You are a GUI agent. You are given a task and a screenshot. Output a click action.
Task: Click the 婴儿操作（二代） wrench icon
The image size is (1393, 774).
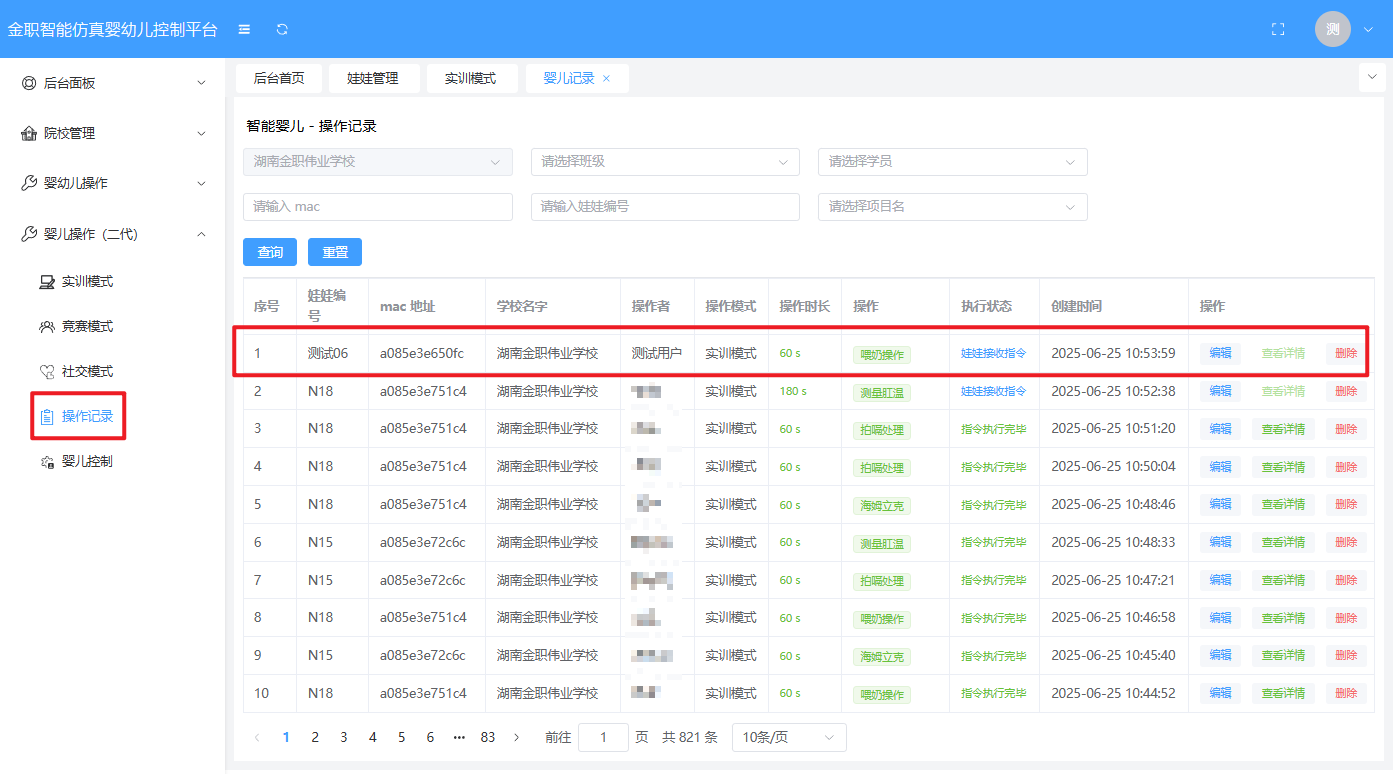pyautogui.click(x=29, y=234)
